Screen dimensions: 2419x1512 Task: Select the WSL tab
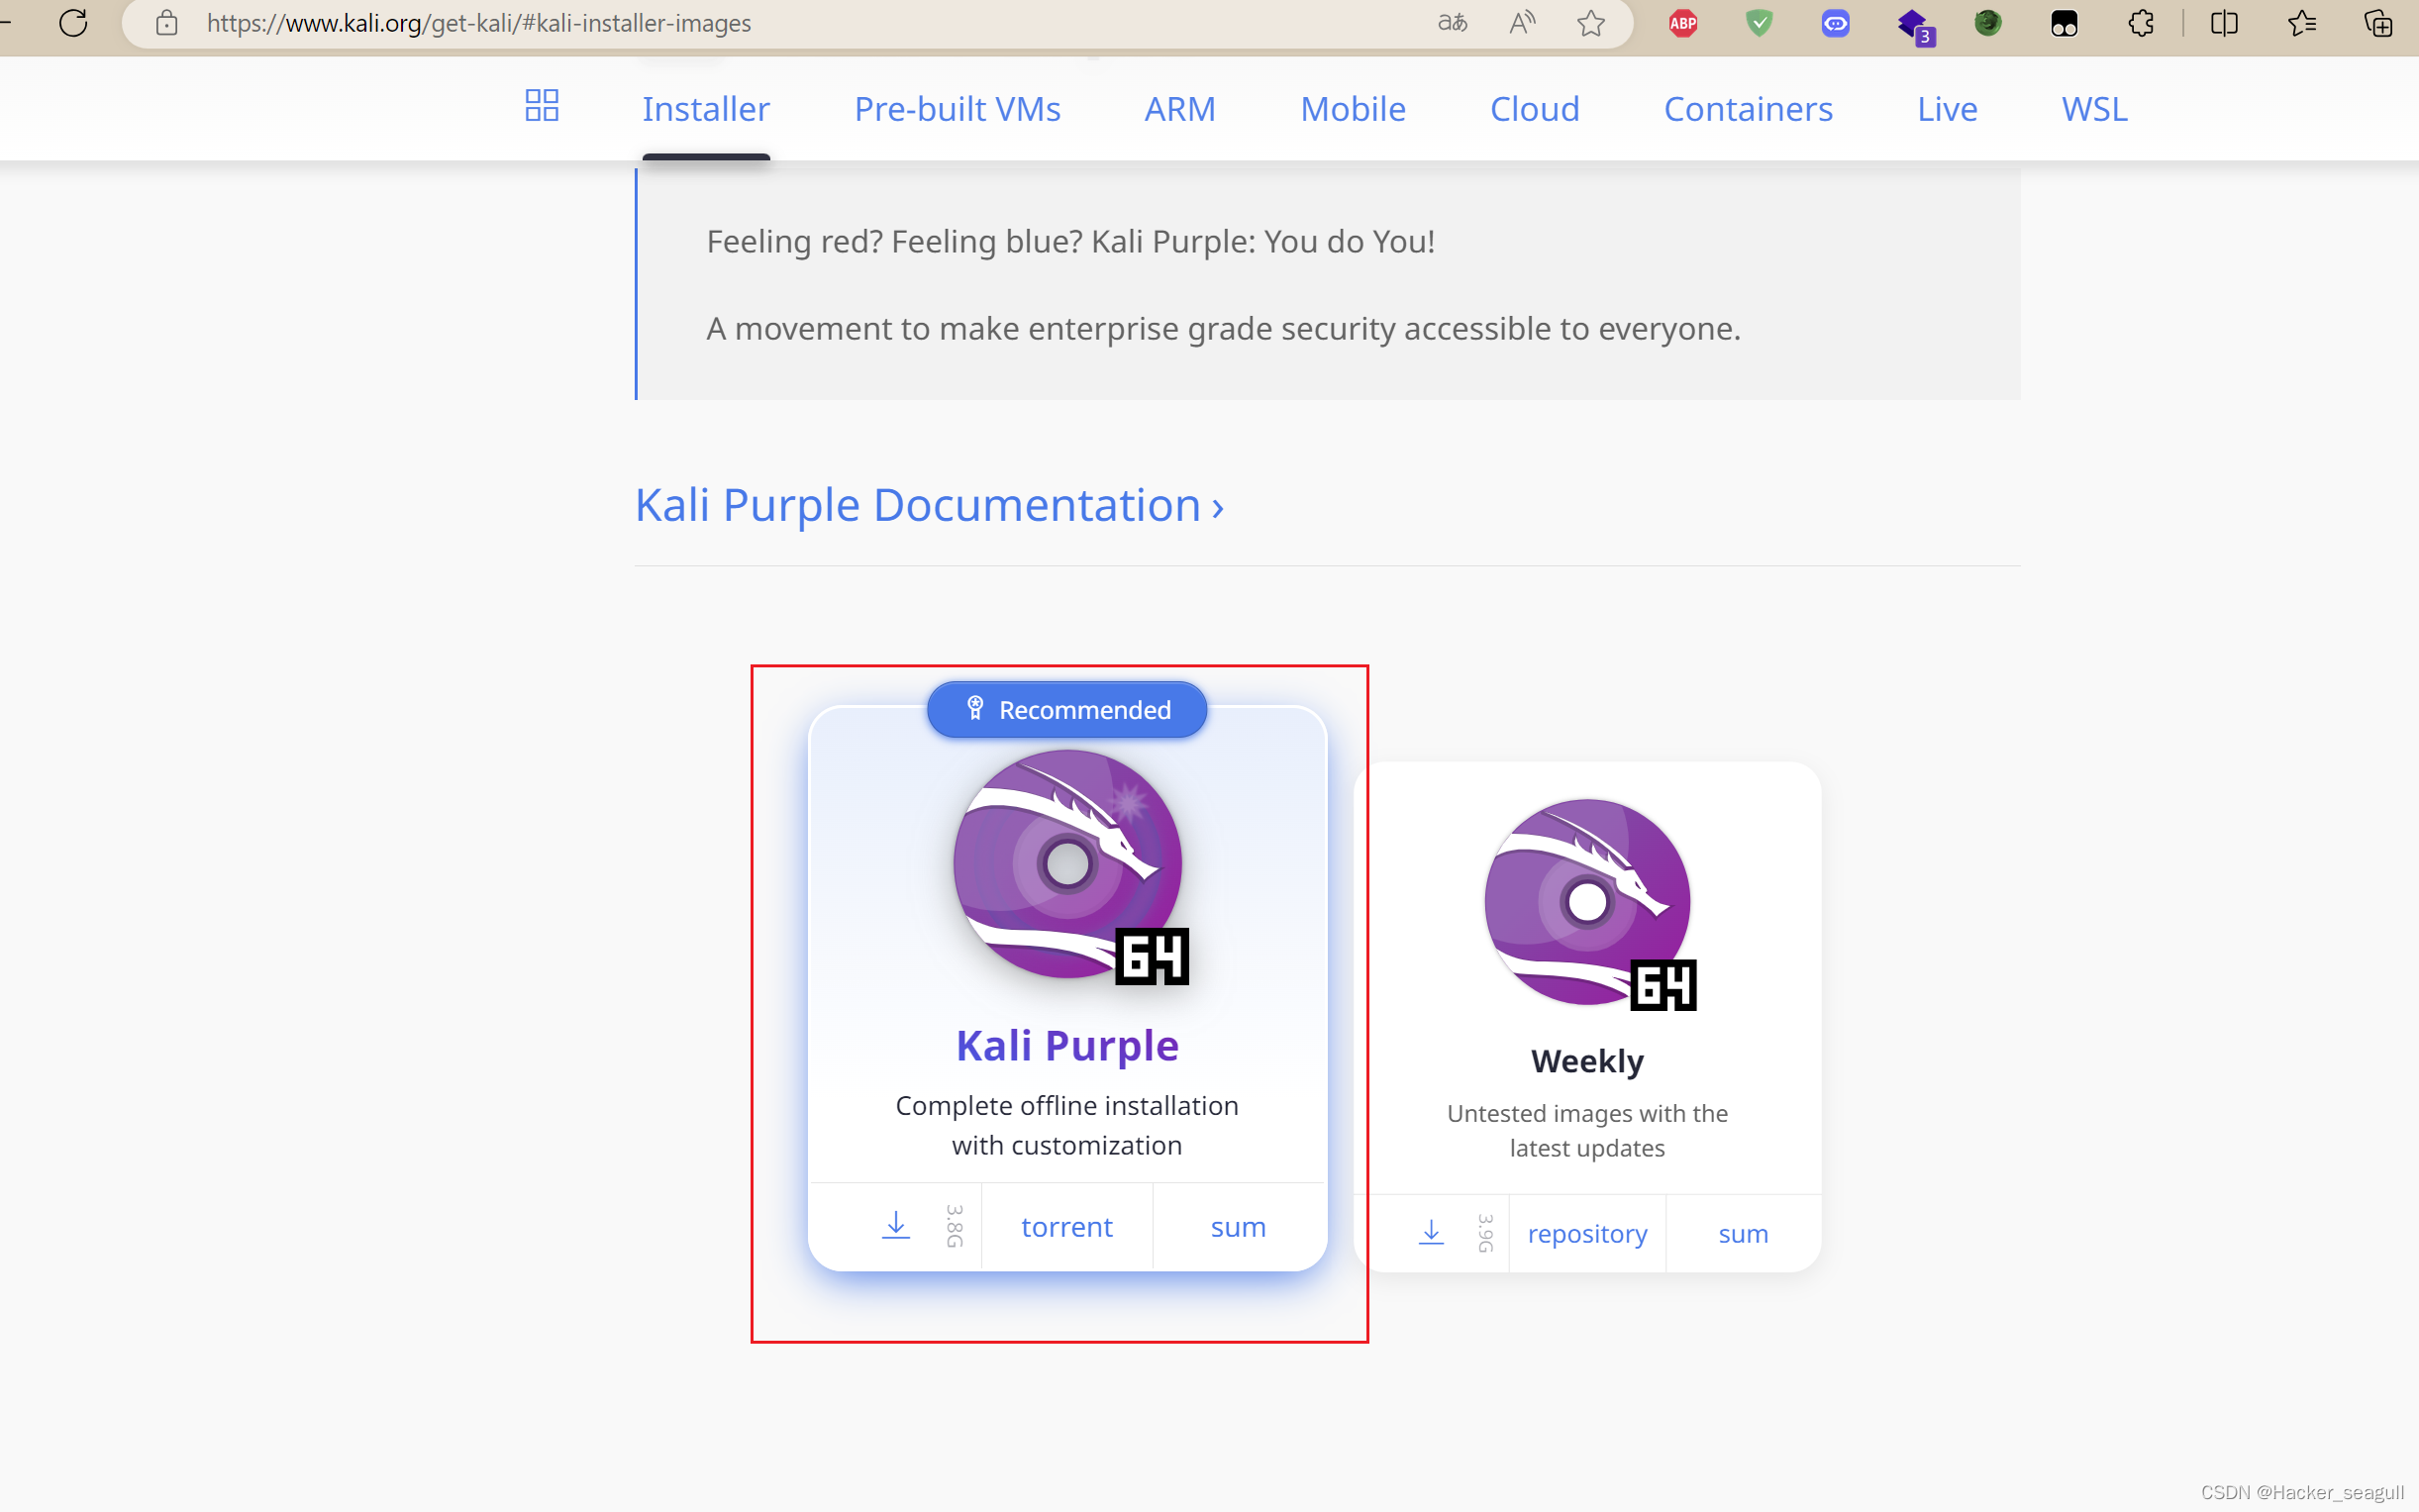[x=2093, y=109]
